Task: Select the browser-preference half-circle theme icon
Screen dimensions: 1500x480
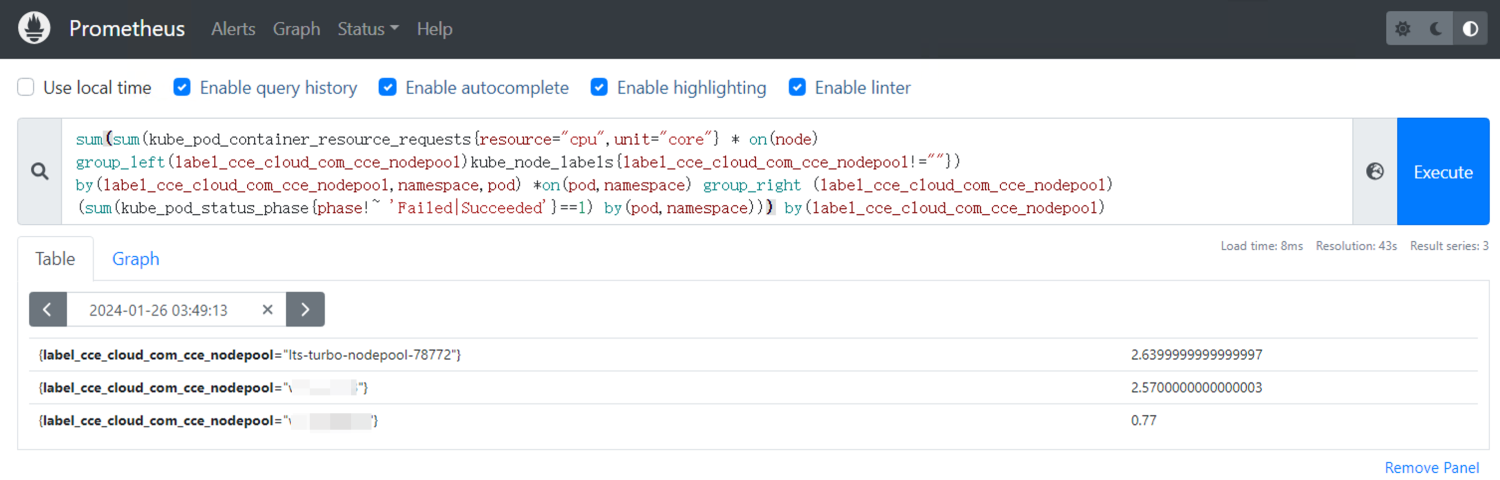Action: point(1470,29)
